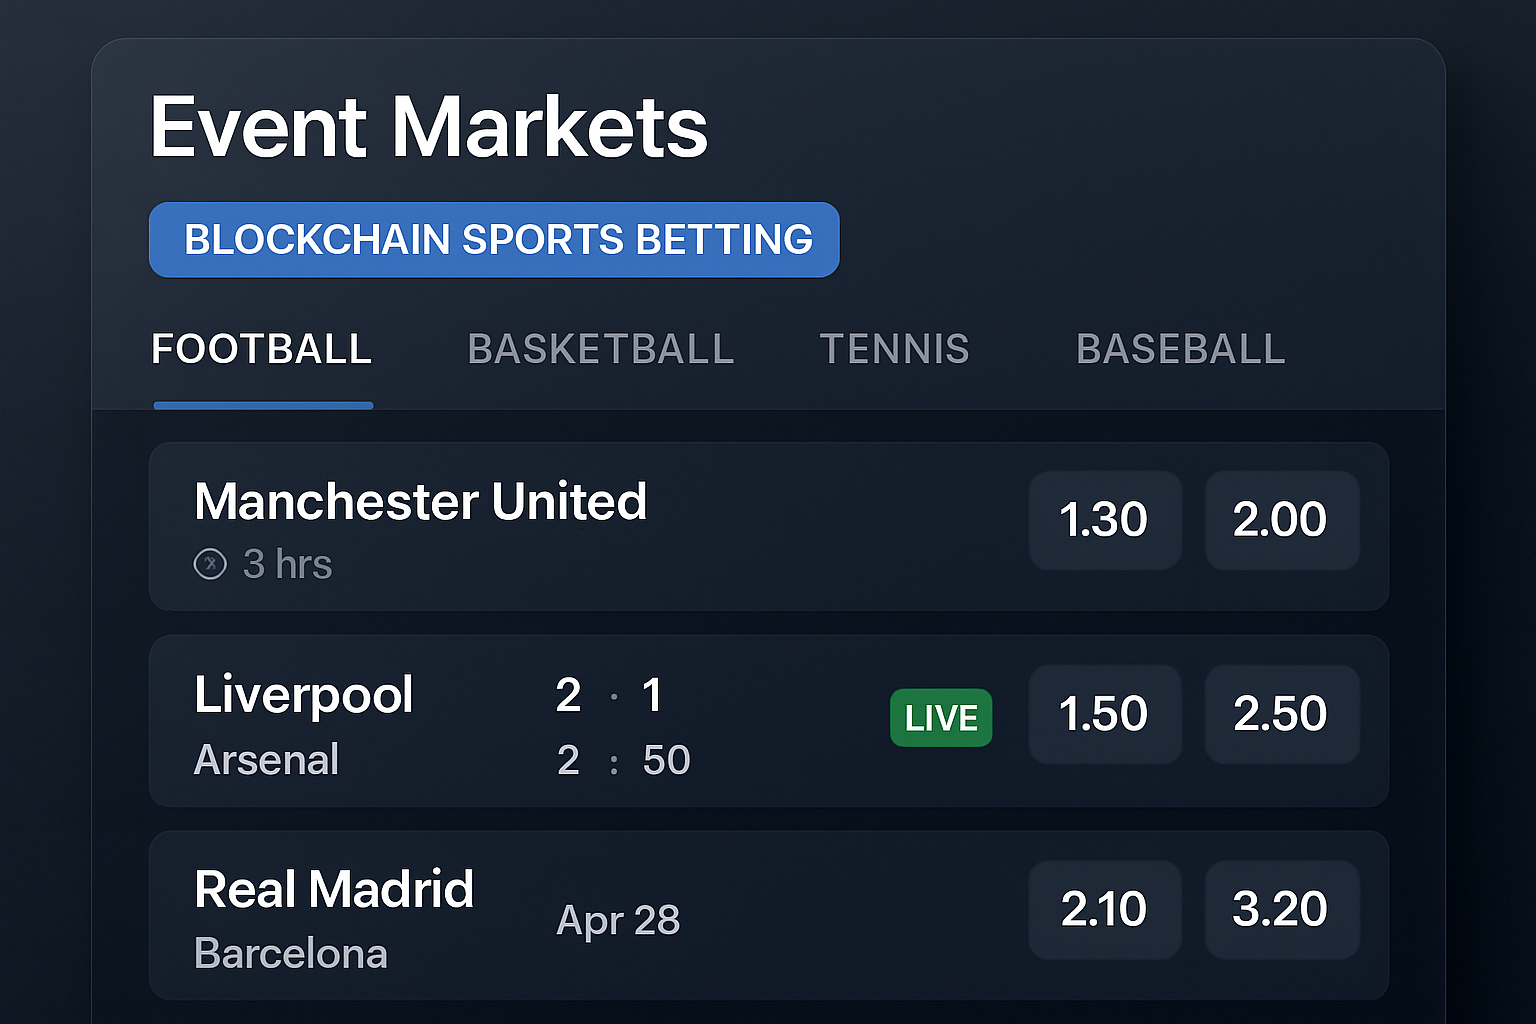The width and height of the screenshot is (1536, 1024).
Task: Click the Liverpool 2-1 live score
Action: click(610, 695)
